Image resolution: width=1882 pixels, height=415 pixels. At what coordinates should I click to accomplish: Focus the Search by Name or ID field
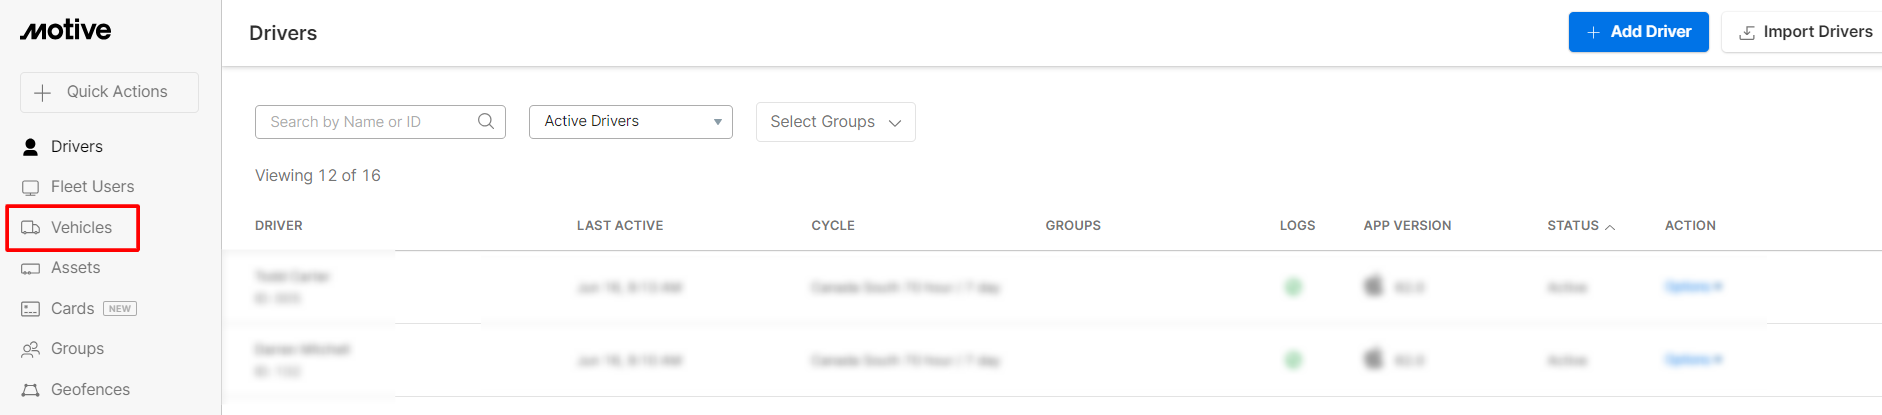tap(380, 122)
